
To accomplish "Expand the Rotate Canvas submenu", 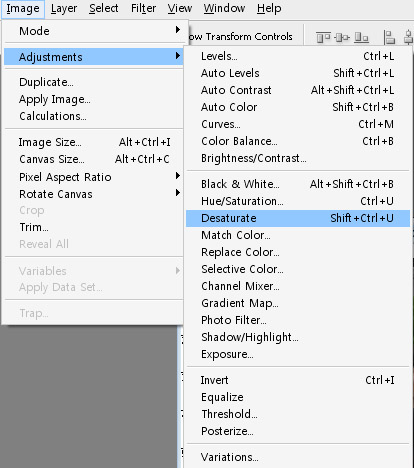I will coord(94,194).
